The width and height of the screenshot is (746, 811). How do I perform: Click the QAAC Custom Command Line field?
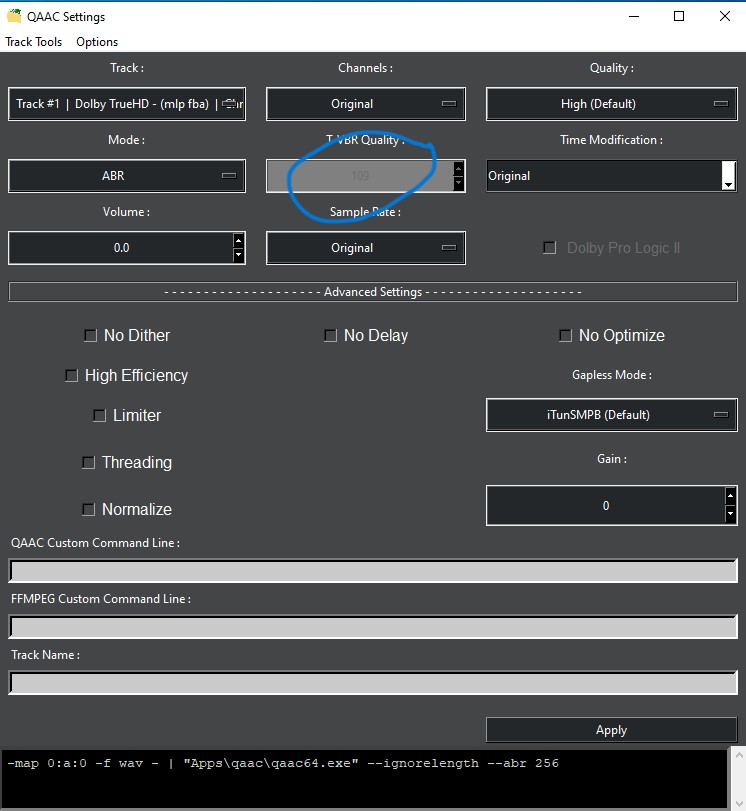(373, 571)
